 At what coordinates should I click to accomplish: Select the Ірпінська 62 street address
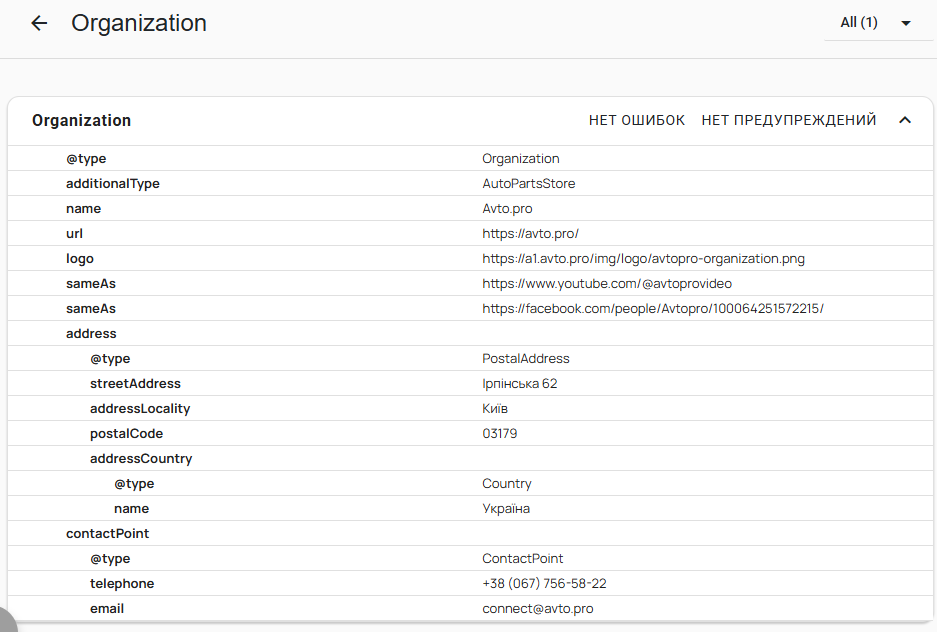point(520,384)
